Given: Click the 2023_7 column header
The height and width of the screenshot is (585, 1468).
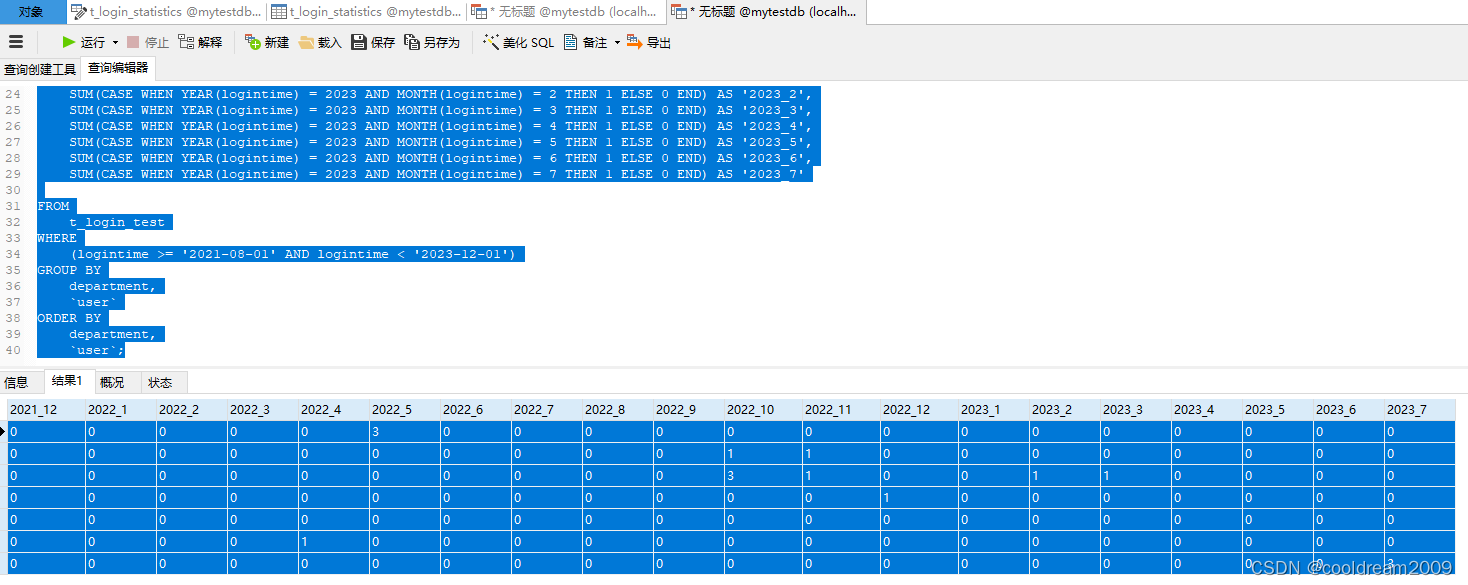Looking at the screenshot, I should (1420, 409).
